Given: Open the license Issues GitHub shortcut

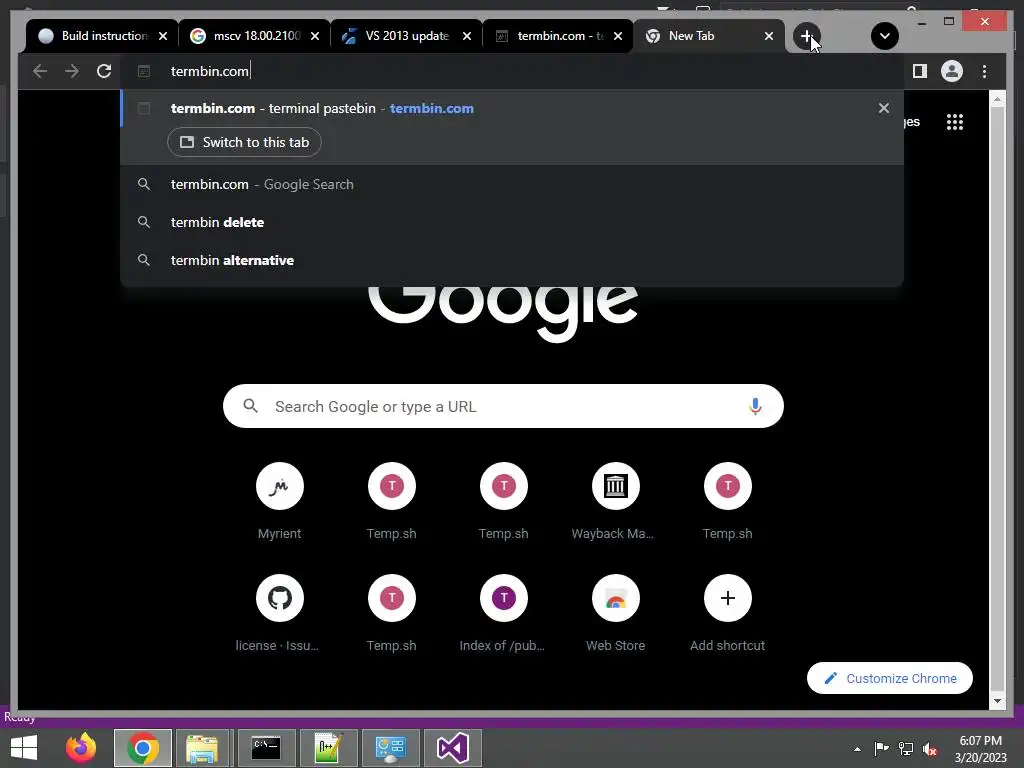Looking at the screenshot, I should 280,613.
